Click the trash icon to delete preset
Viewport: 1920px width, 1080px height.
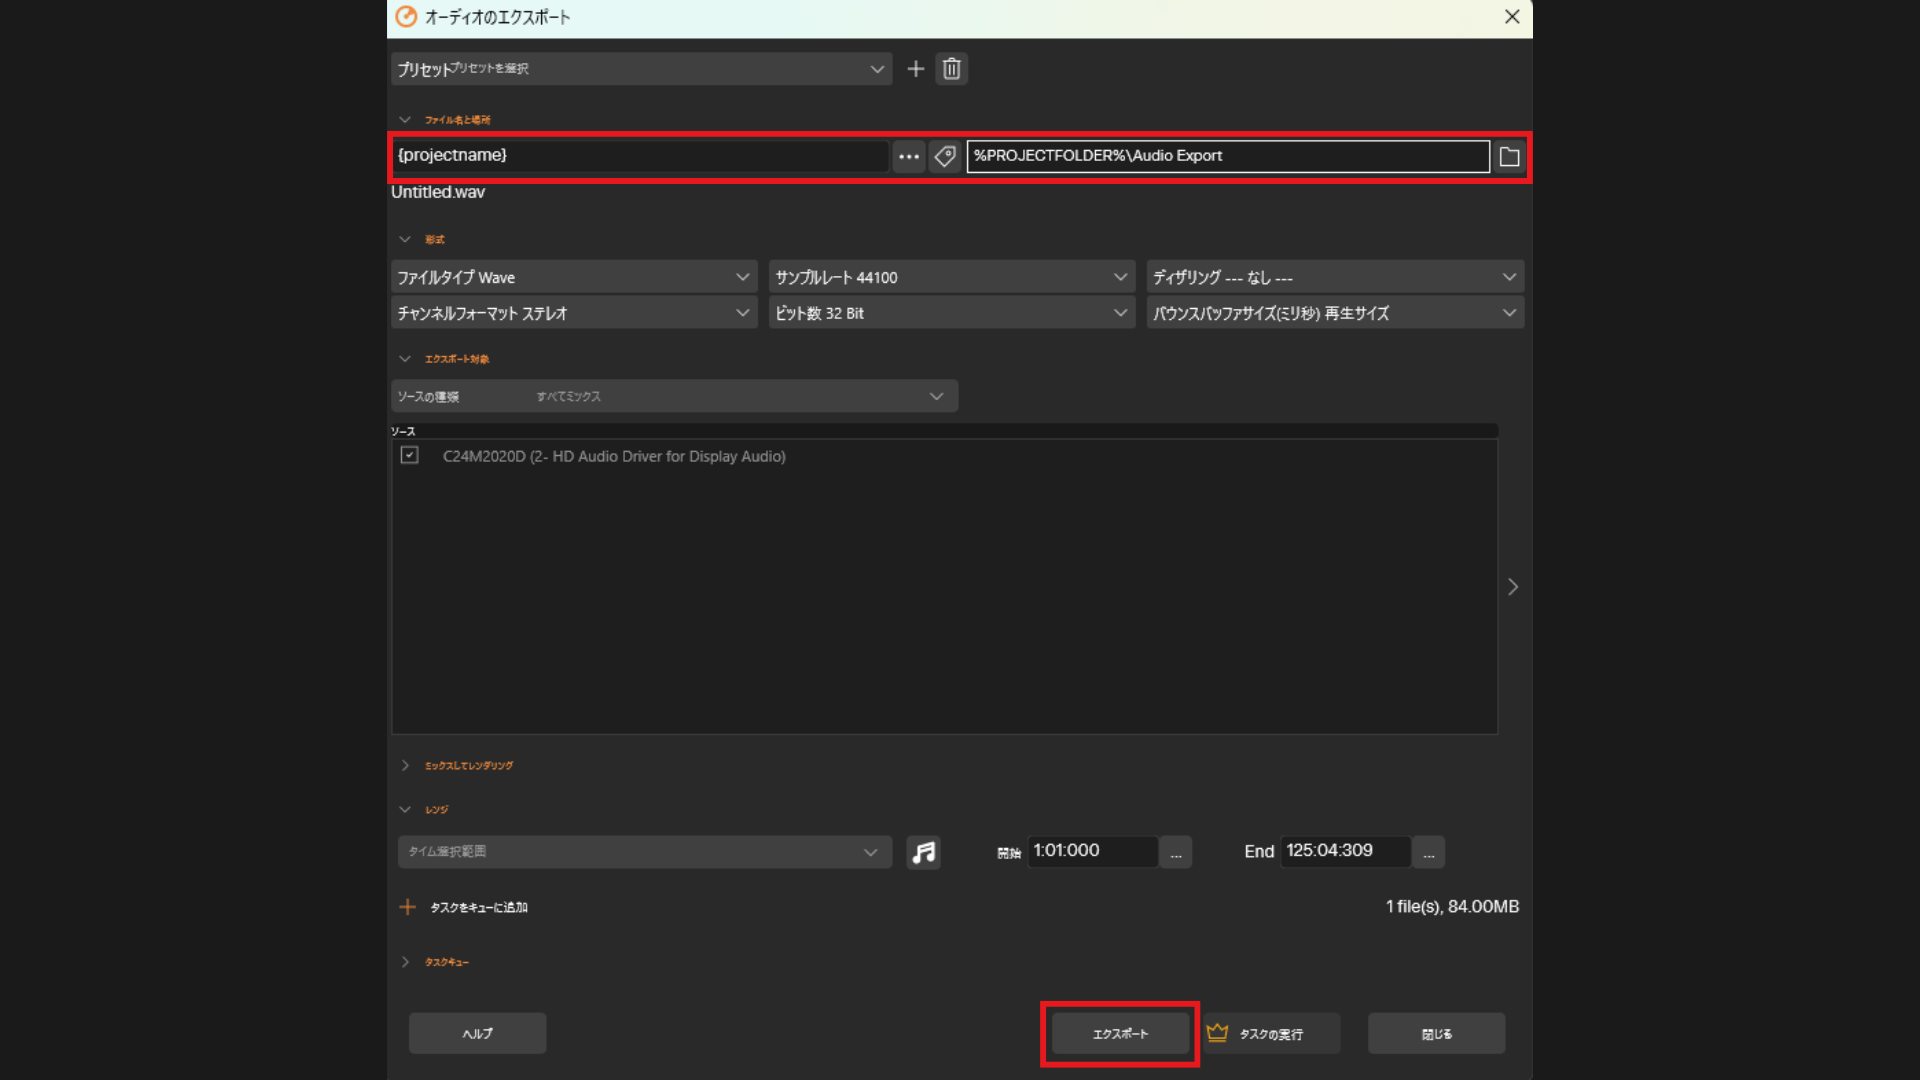[951, 69]
